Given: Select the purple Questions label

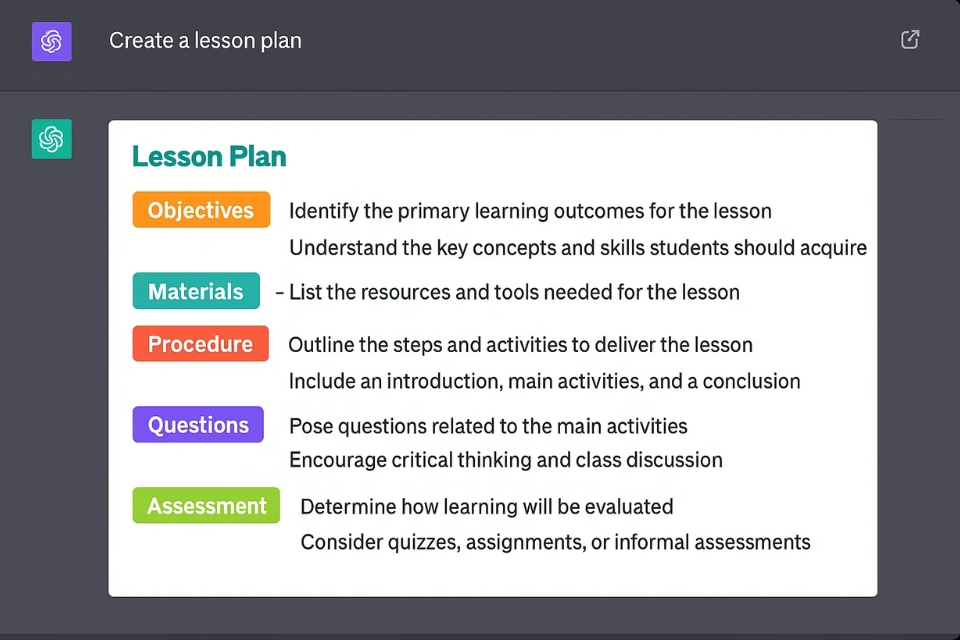Looking at the screenshot, I should (x=198, y=424).
